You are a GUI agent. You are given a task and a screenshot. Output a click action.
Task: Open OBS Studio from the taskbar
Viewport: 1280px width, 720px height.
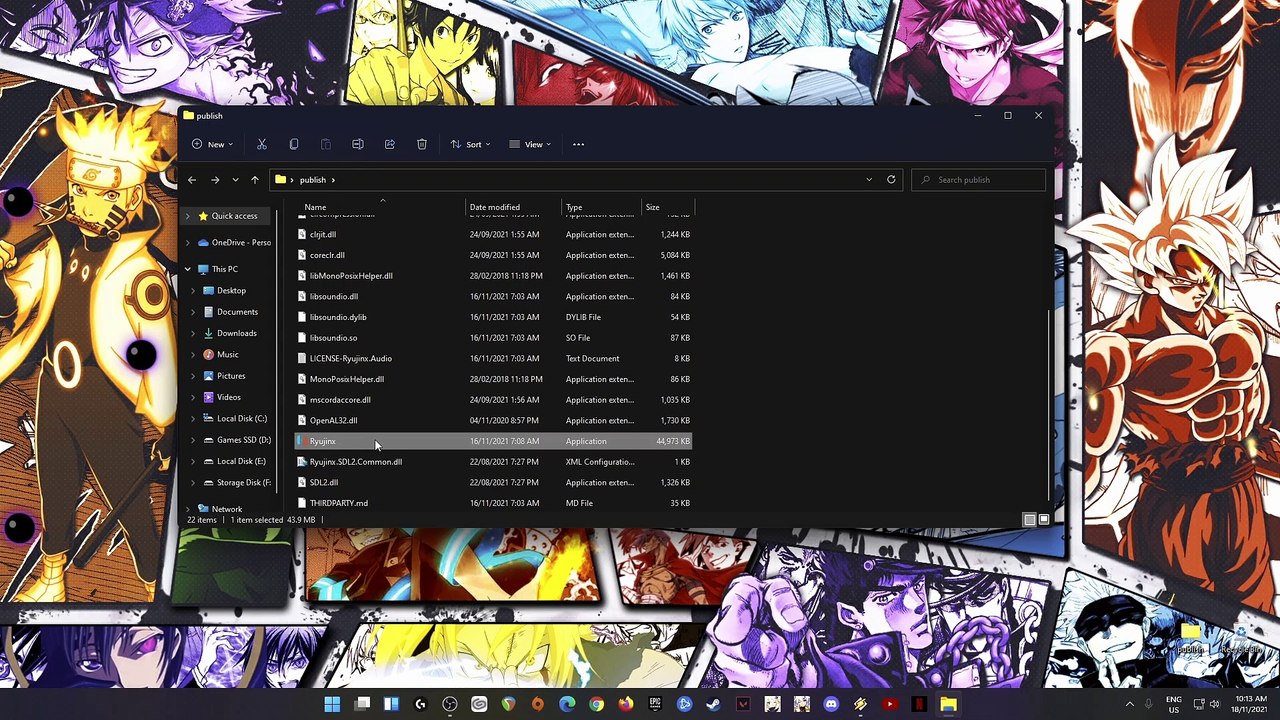(x=450, y=704)
